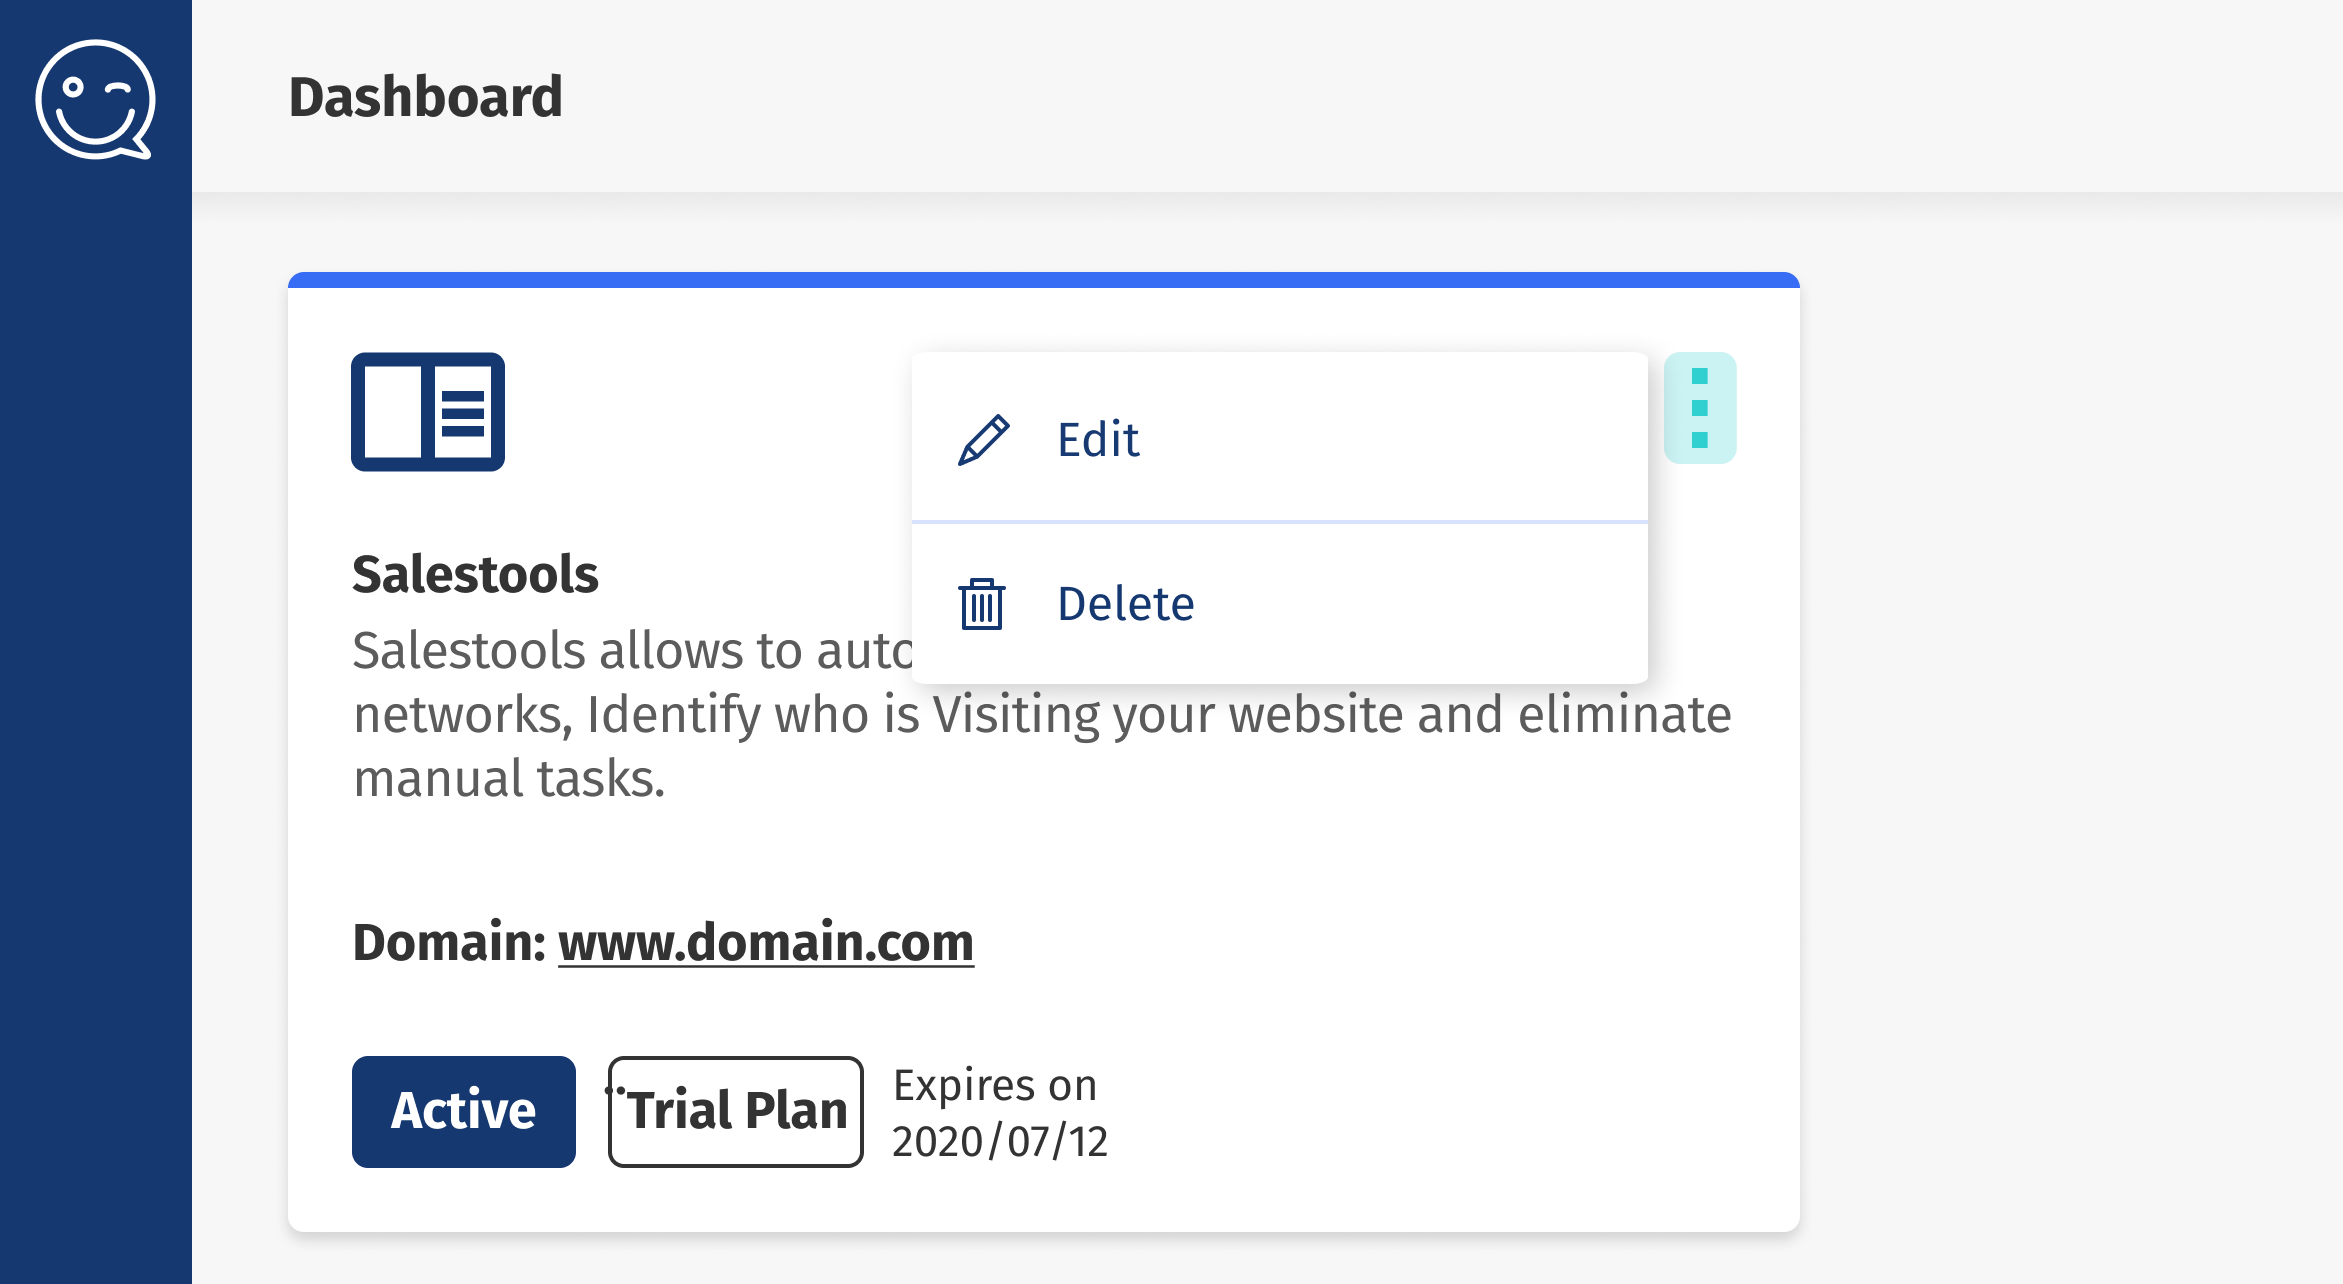Choose Delete from the popup menu
The image size is (2343, 1284).
(x=1125, y=604)
